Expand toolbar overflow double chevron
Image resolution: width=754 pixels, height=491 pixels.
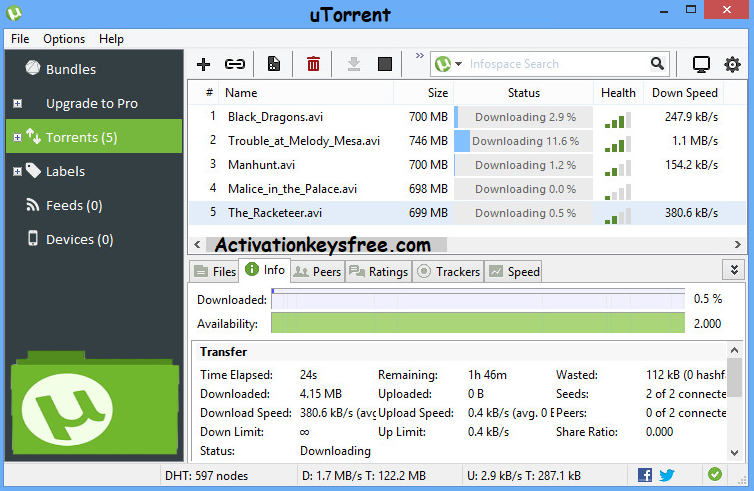[x=420, y=55]
